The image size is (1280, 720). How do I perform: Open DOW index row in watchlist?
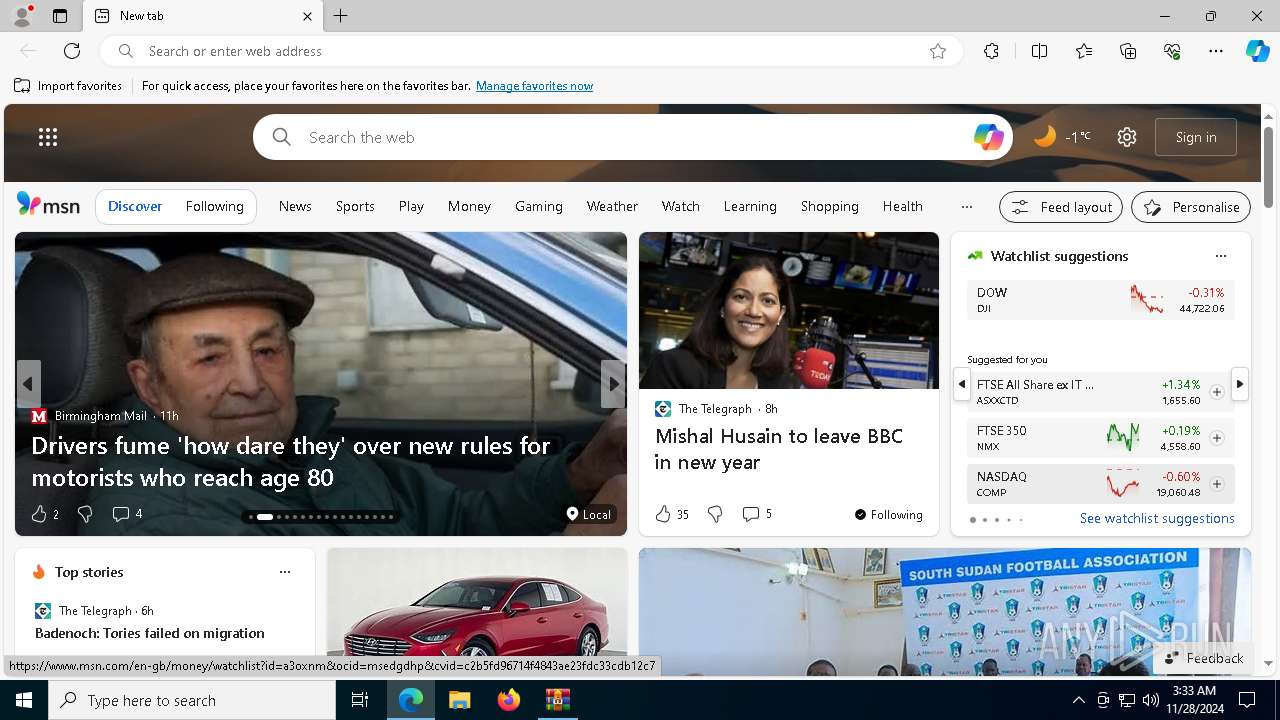1100,300
